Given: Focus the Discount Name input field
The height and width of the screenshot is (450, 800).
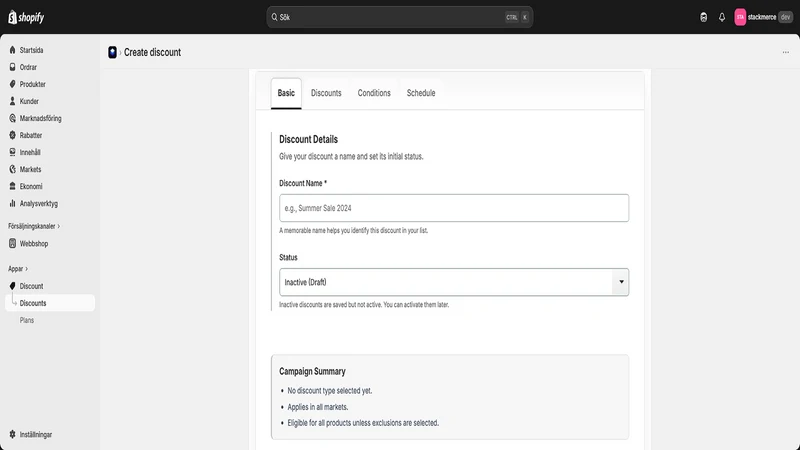Looking at the screenshot, I should click(x=454, y=208).
